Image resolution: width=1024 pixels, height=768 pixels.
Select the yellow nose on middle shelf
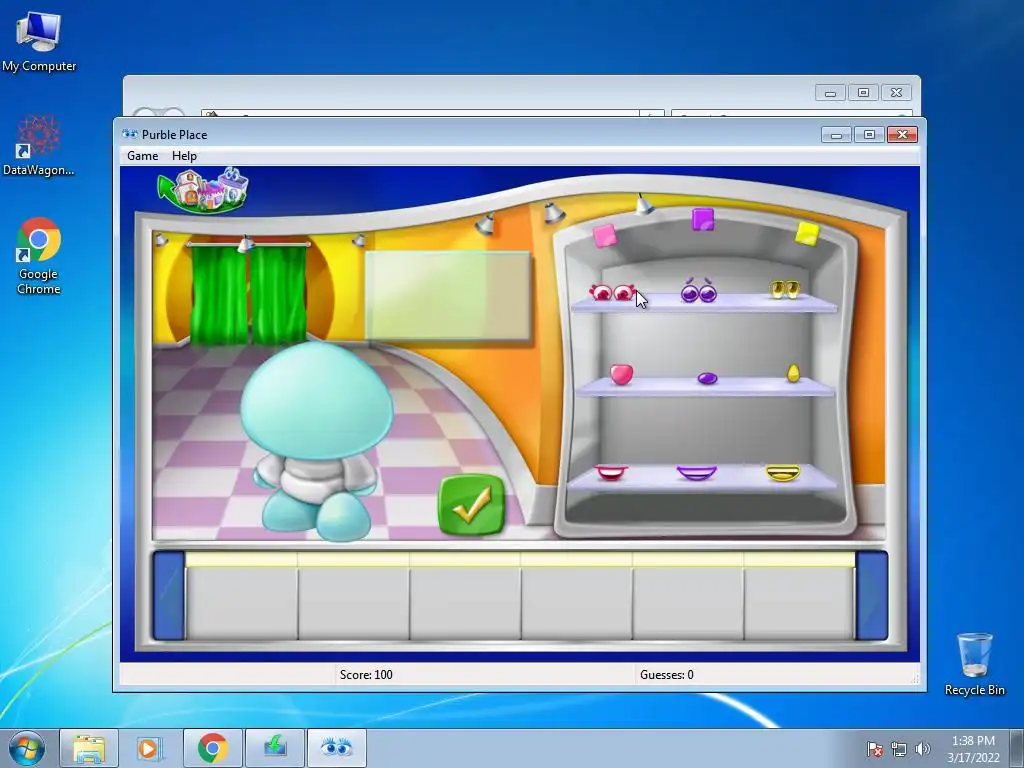pyautogui.click(x=793, y=372)
